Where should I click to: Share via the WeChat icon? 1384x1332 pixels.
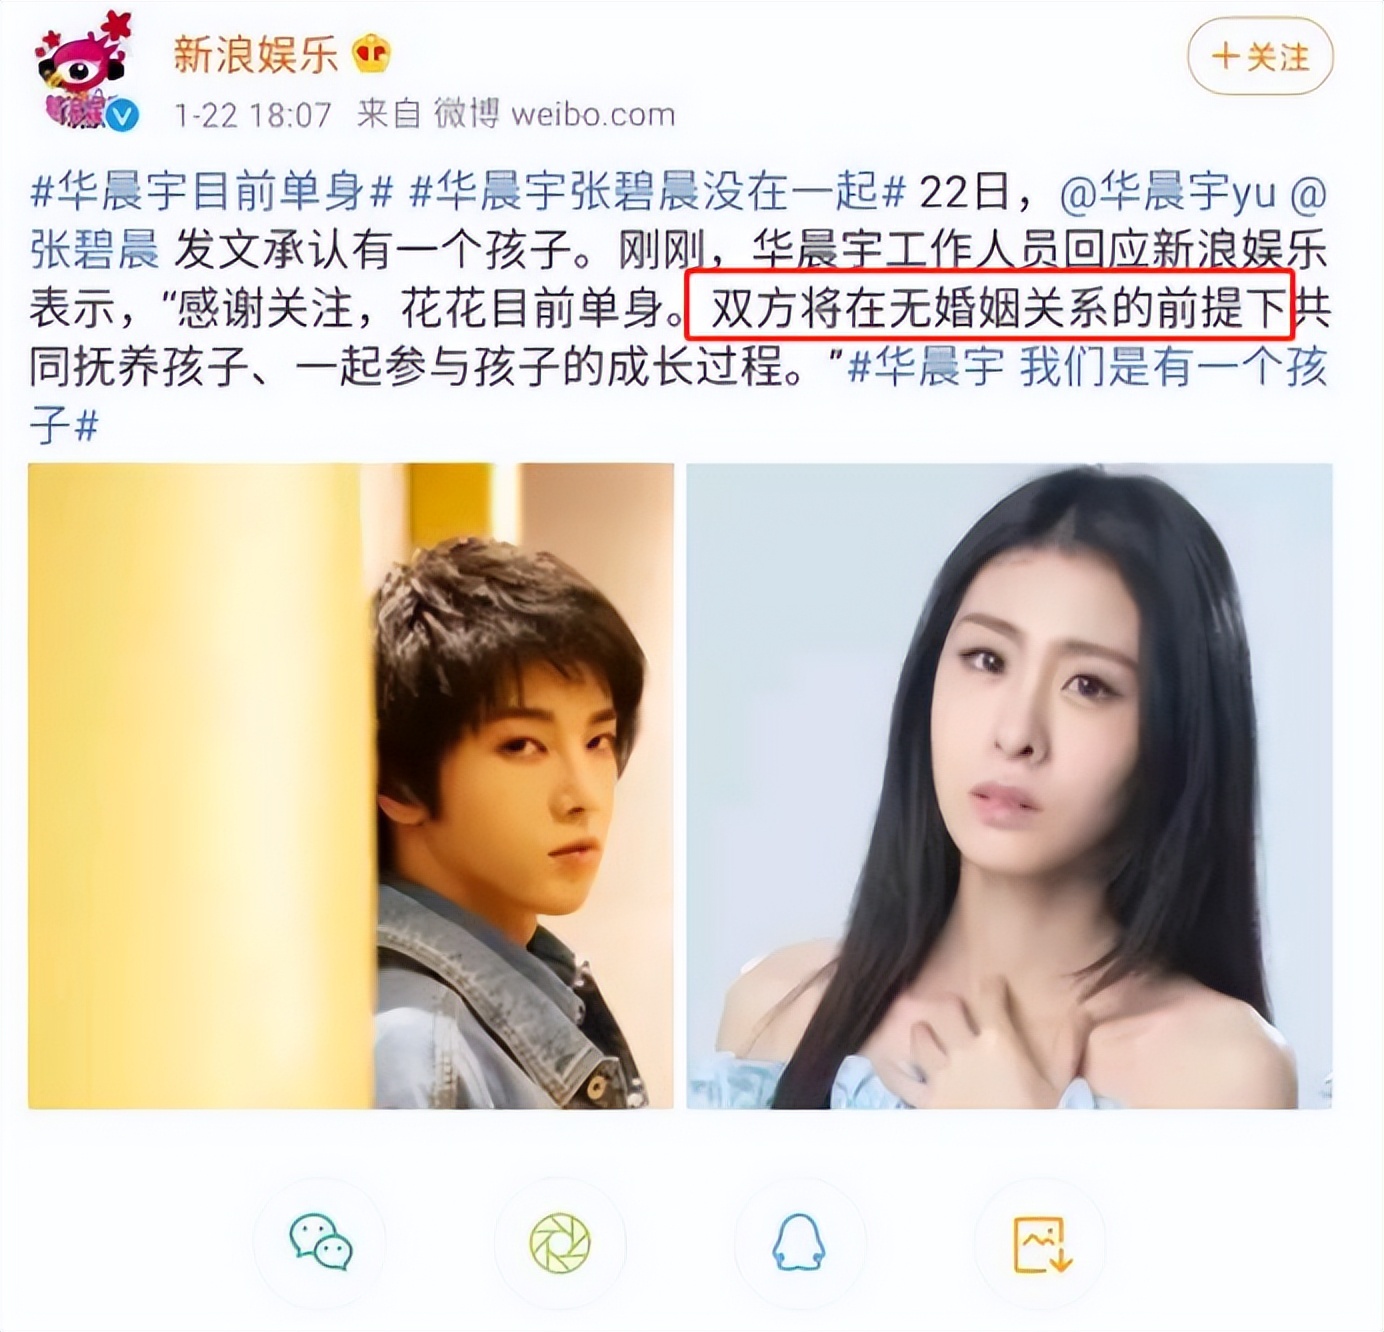point(320,1243)
